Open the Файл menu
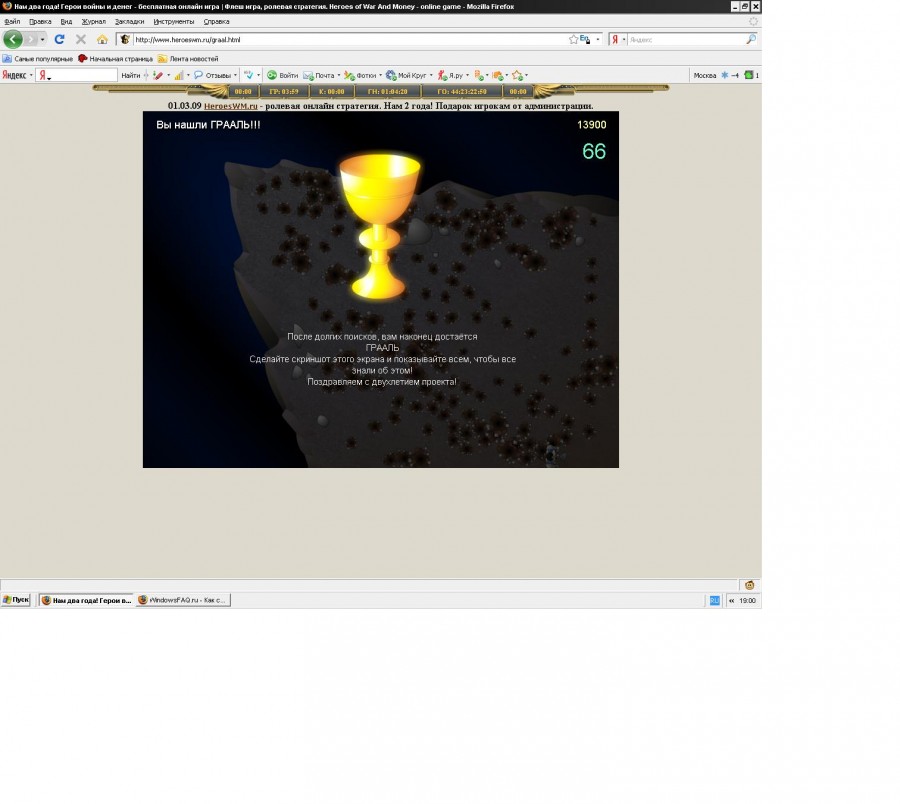This screenshot has width=900, height=804. click(12, 21)
